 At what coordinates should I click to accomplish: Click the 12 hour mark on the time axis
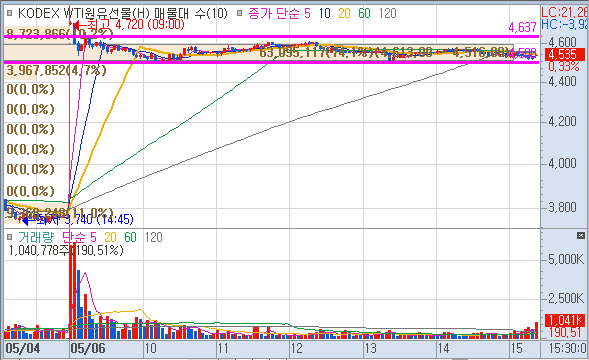point(296,348)
